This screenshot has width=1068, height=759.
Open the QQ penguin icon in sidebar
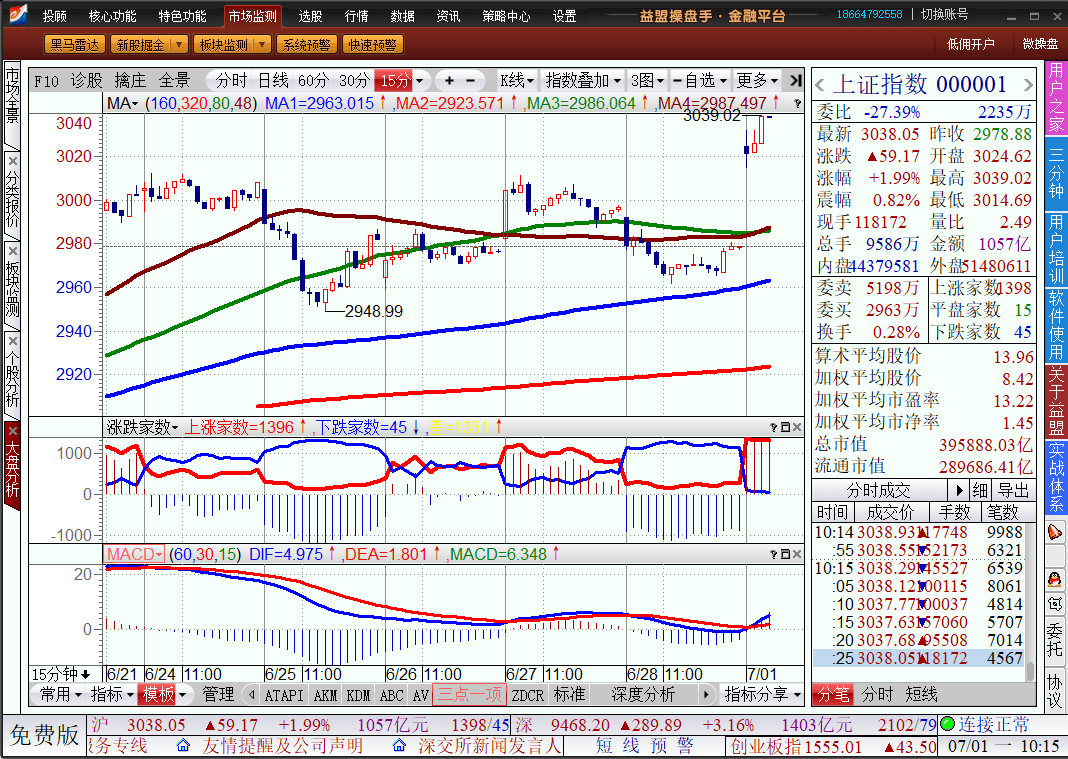[x=1055, y=580]
